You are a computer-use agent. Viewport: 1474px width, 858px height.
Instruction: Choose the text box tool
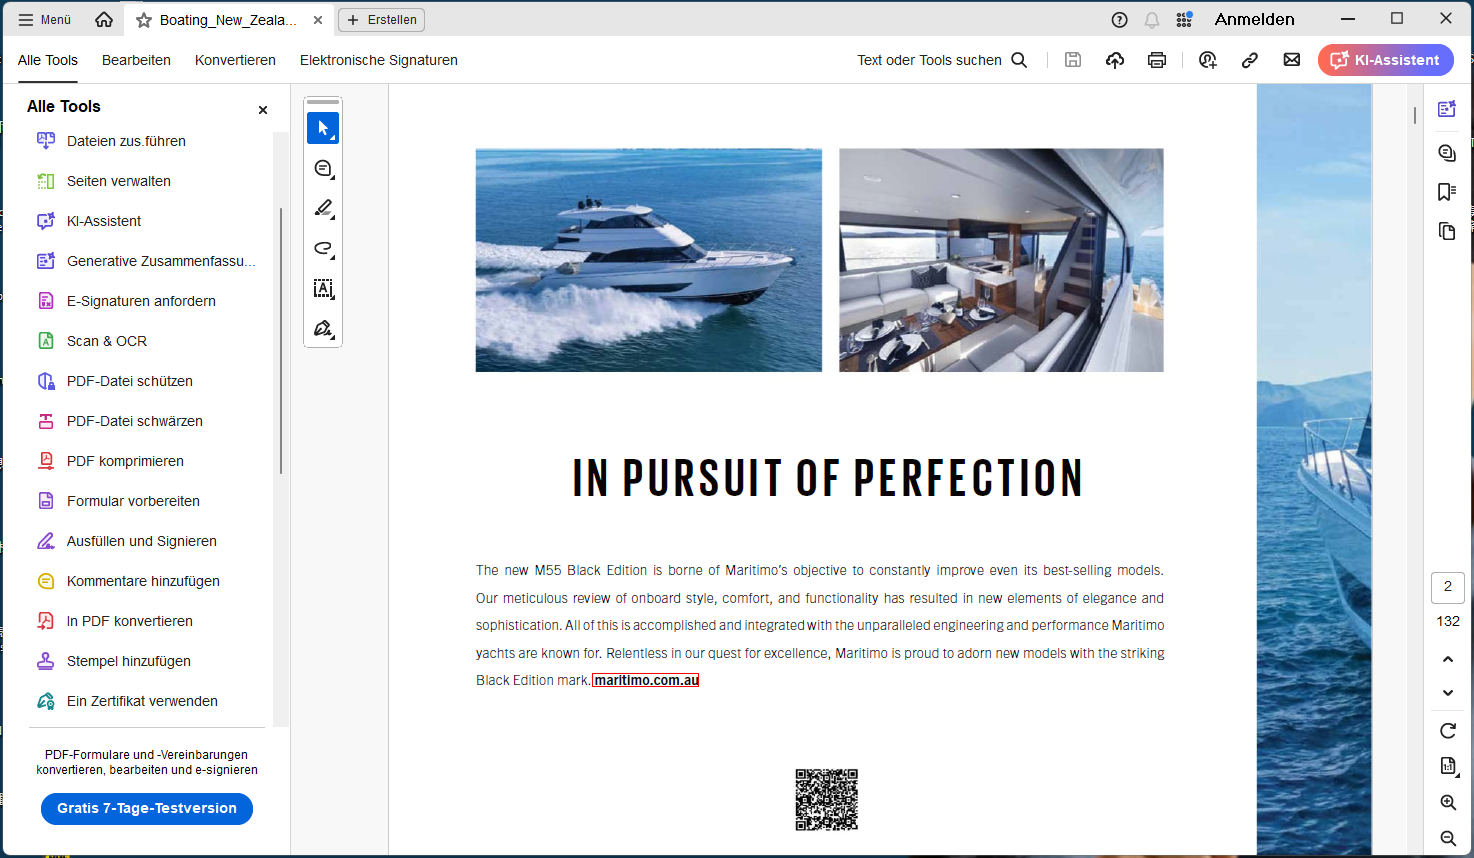323,288
